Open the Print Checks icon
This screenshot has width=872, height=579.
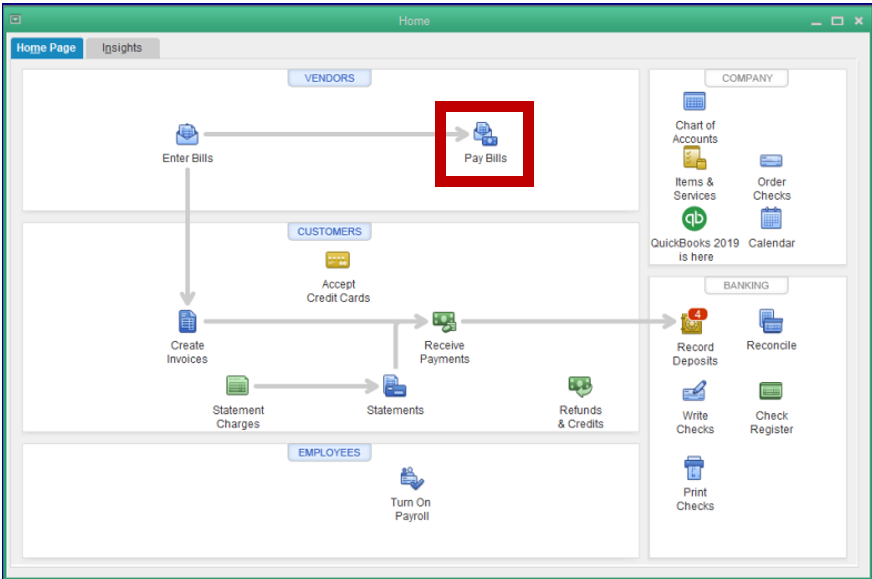point(694,468)
